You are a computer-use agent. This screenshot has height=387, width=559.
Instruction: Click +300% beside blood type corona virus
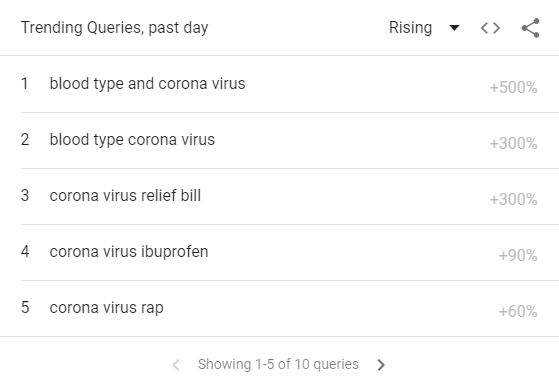pos(513,143)
